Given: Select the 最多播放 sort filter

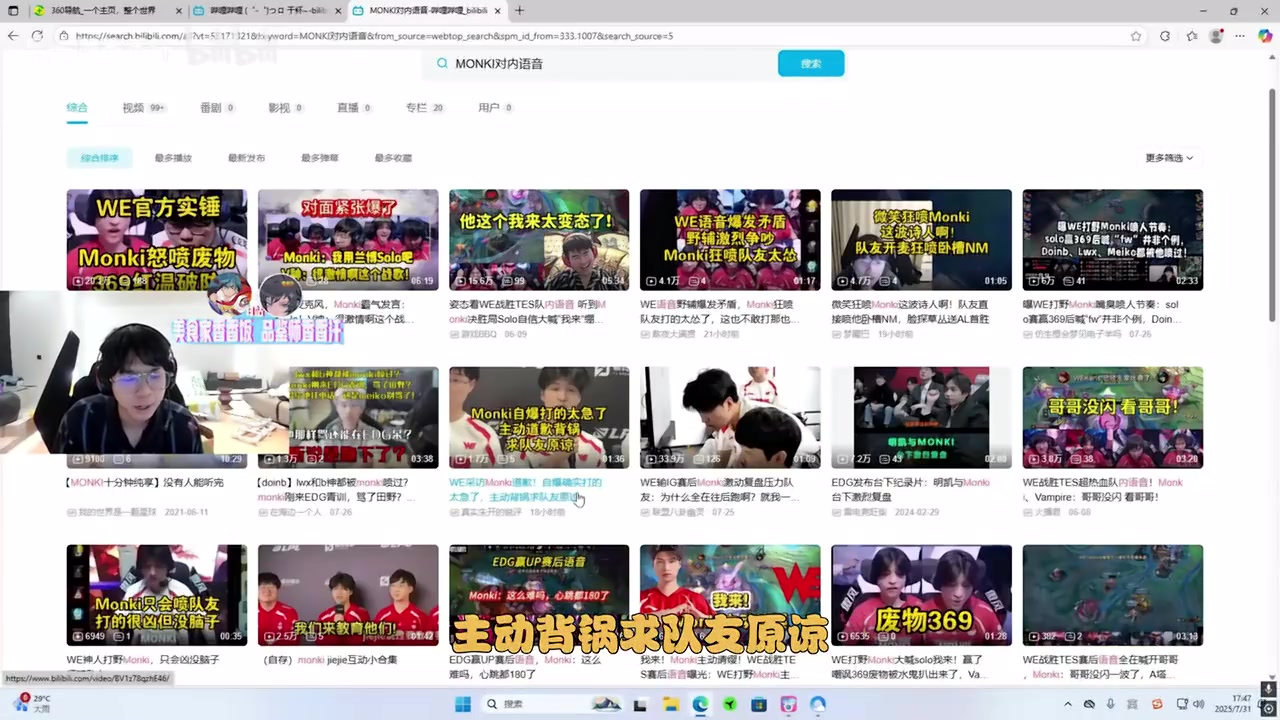Looking at the screenshot, I should pyautogui.click(x=172, y=157).
